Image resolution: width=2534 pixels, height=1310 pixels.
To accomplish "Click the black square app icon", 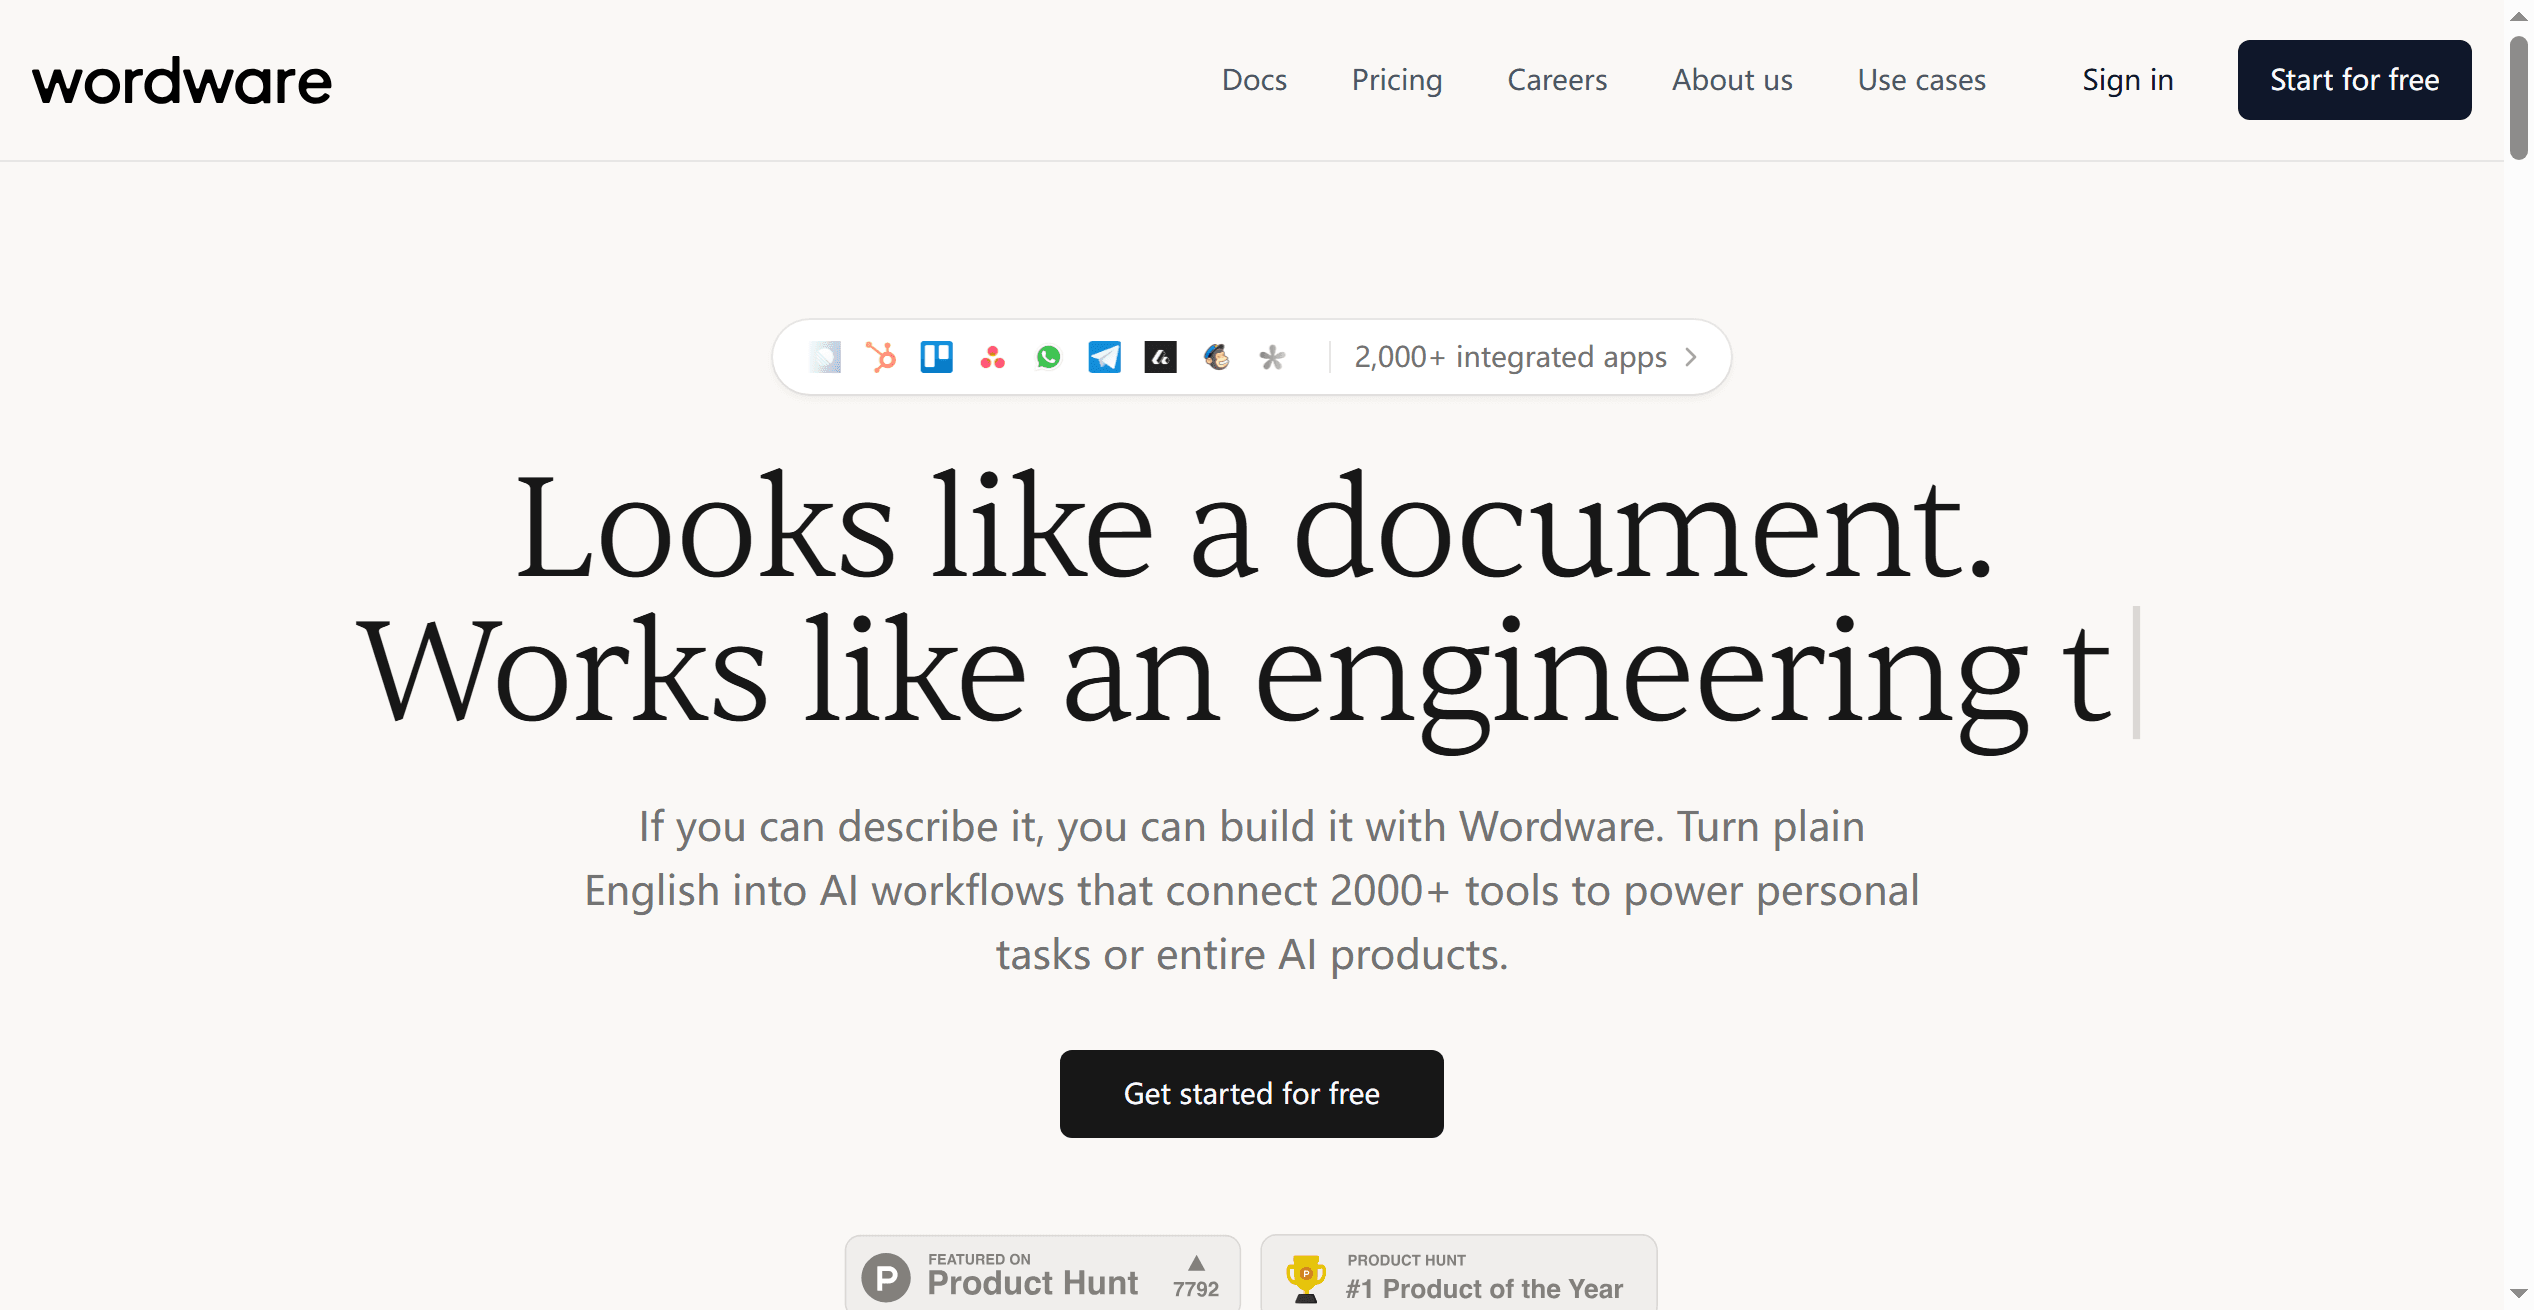I will [1161, 357].
